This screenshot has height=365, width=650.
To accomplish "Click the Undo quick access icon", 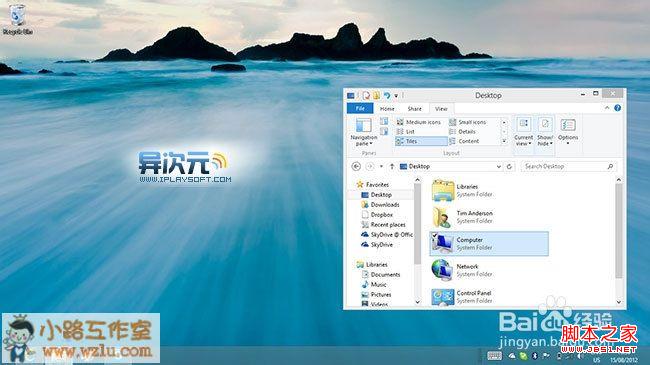I will point(387,96).
